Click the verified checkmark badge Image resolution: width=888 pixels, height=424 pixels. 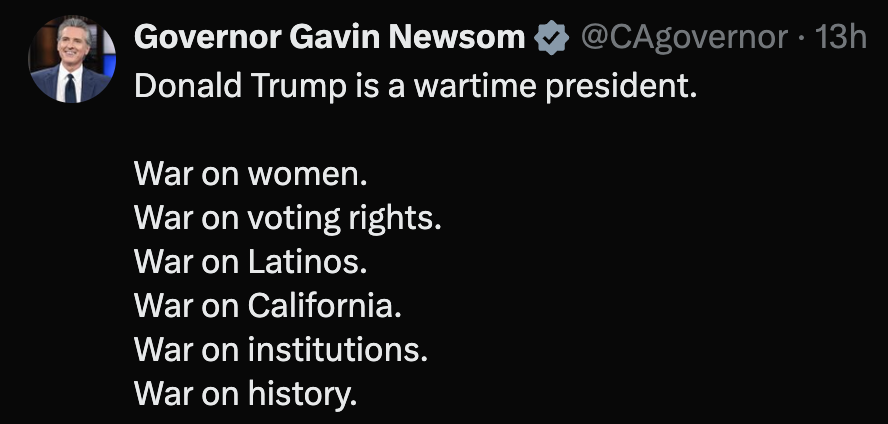coord(551,39)
